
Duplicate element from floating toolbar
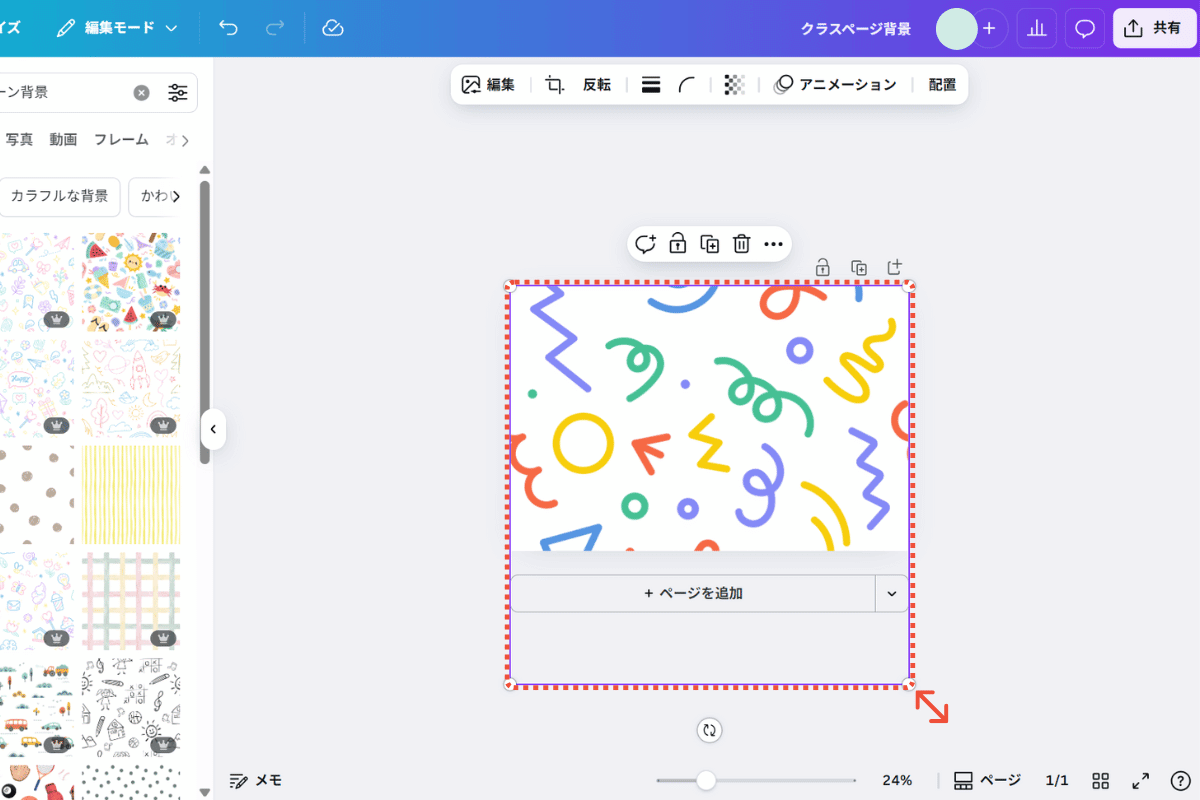click(709, 243)
